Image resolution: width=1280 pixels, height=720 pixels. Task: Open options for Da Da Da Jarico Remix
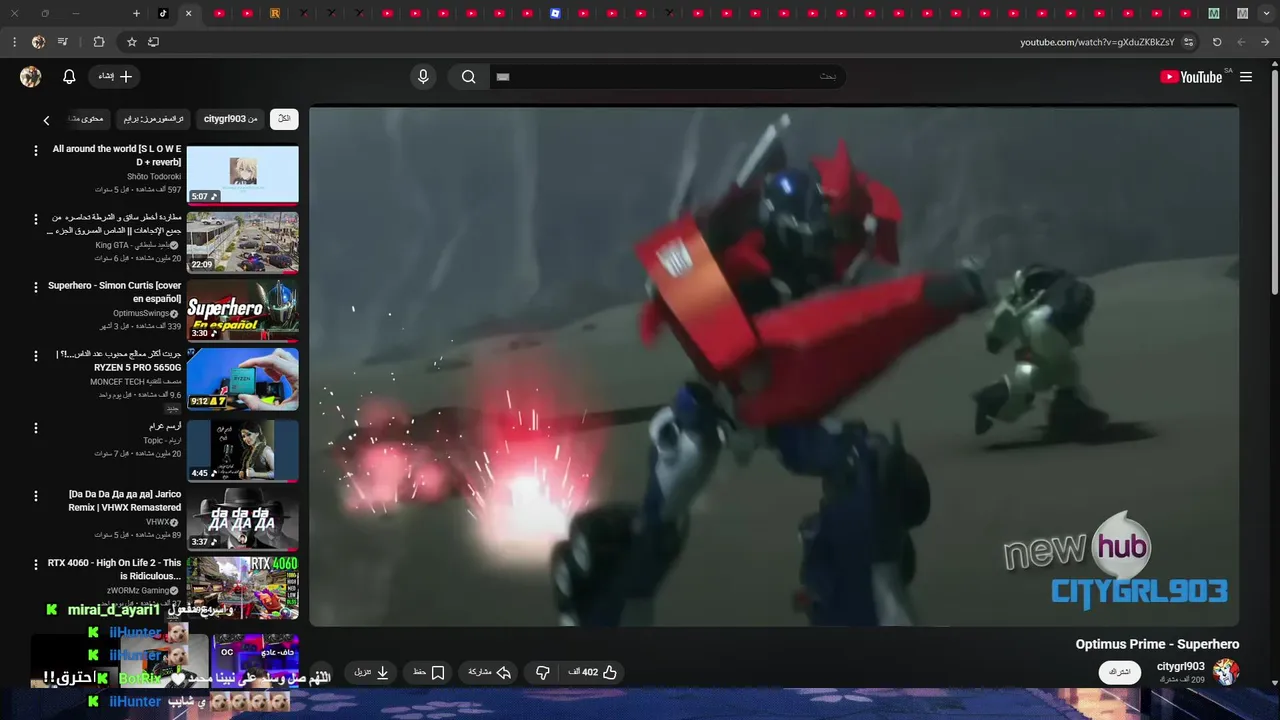[x=36, y=496]
